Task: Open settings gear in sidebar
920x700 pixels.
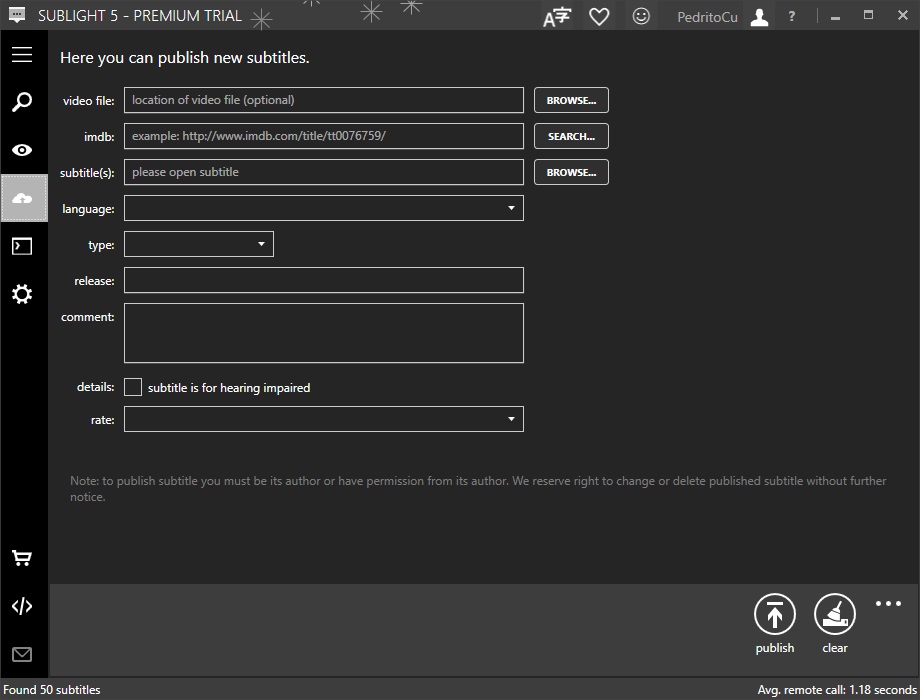Action: tap(22, 294)
